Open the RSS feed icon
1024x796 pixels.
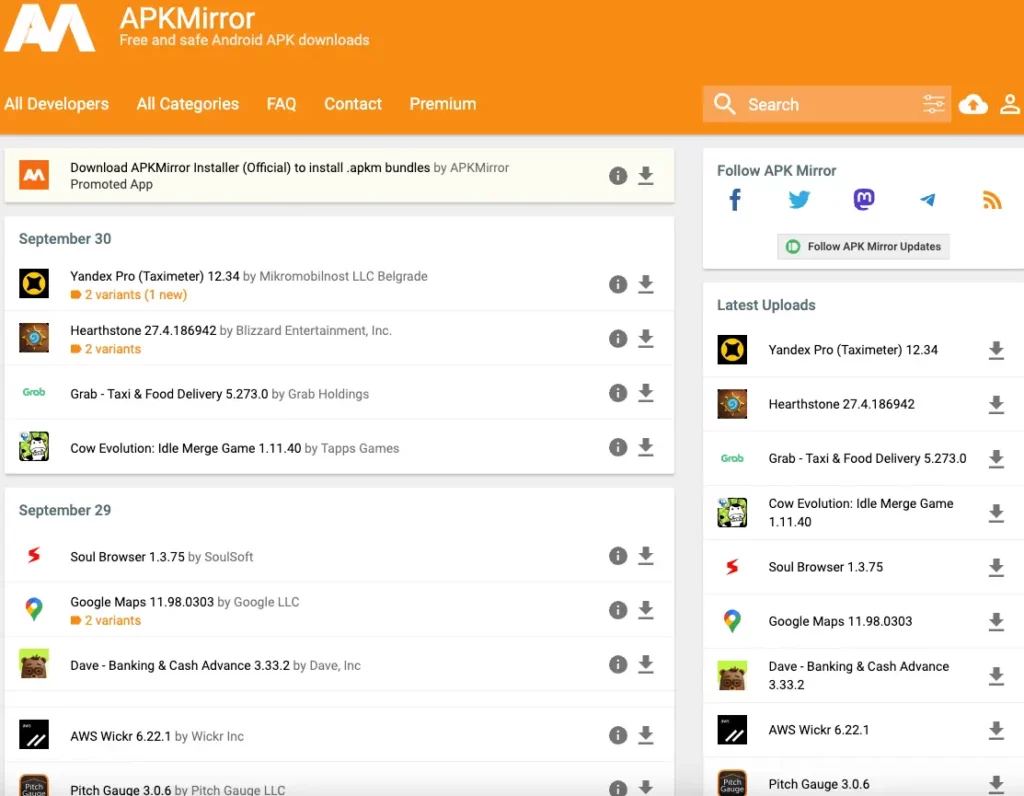click(992, 200)
